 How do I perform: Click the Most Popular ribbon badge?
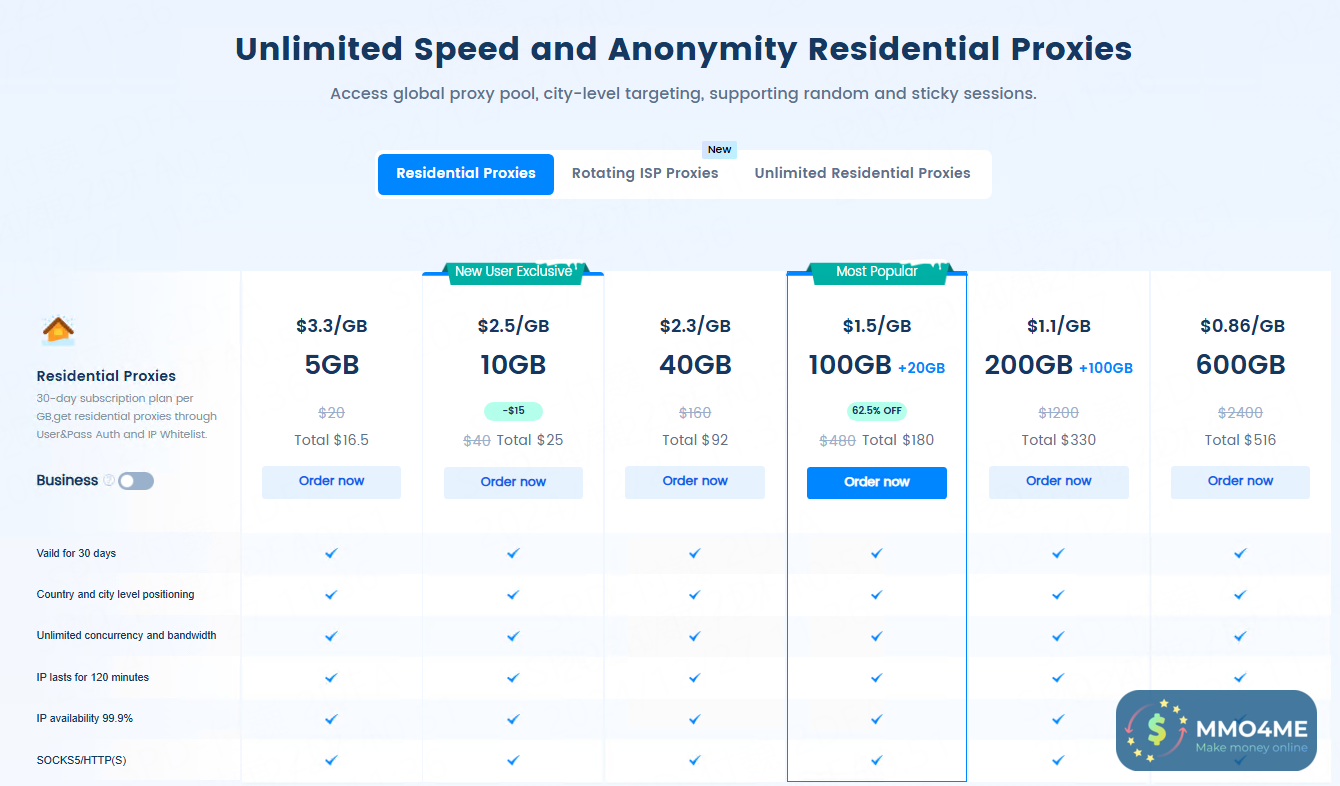tap(877, 272)
